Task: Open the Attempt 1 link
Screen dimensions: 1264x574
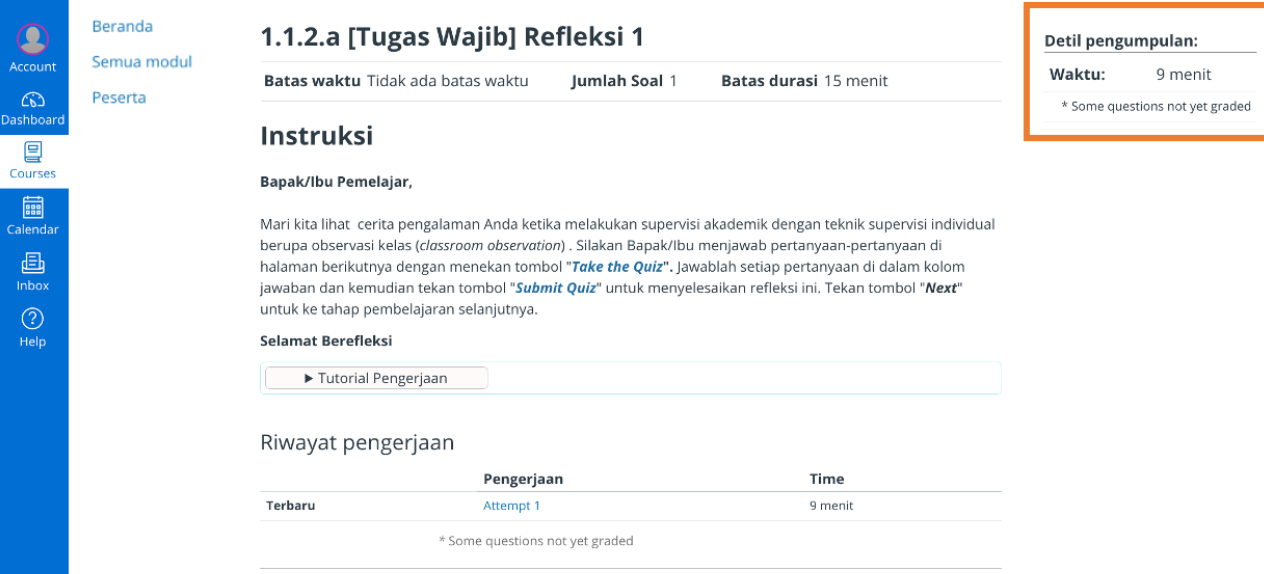Action: pyautogui.click(x=511, y=506)
